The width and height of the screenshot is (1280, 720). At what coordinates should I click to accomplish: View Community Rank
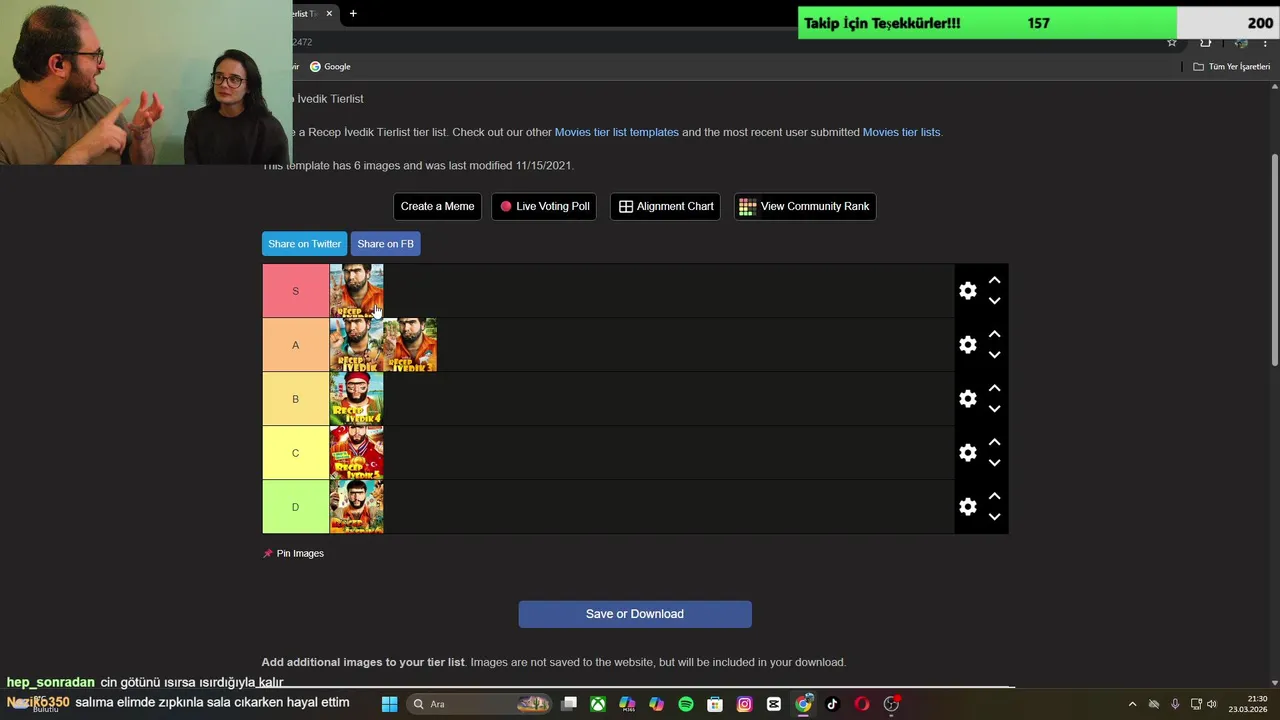coord(805,207)
